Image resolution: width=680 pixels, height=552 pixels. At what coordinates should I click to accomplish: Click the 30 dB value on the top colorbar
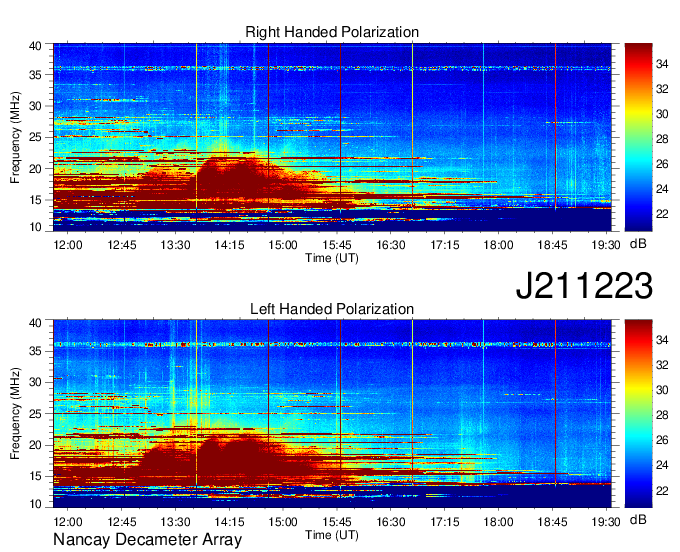pos(662,114)
